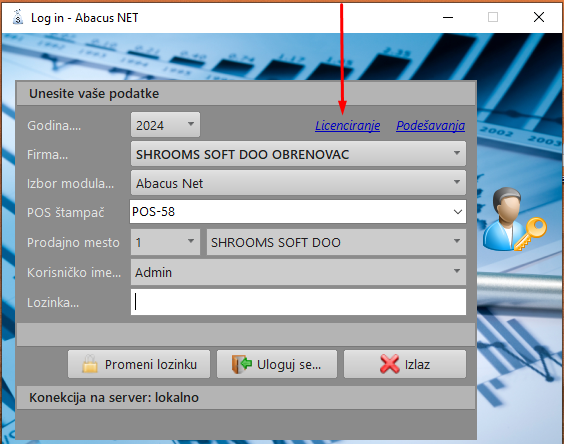Screen dimensions: 564x444
Task: Expand the Firma company dropdown
Action: [x=298, y=154]
